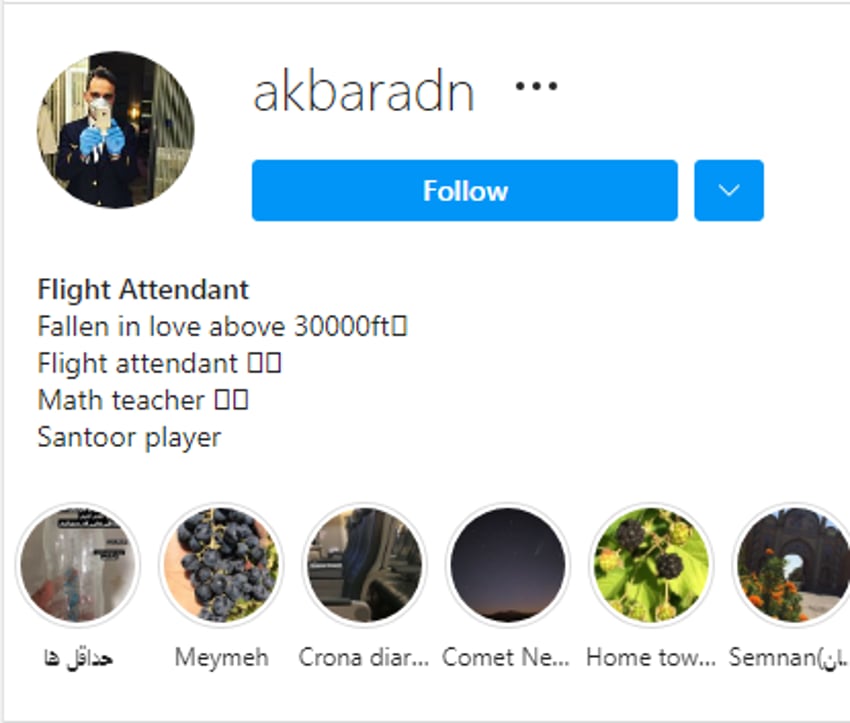Expand the suggested accounts dropdown arrow
The image size is (850, 723).
click(729, 190)
